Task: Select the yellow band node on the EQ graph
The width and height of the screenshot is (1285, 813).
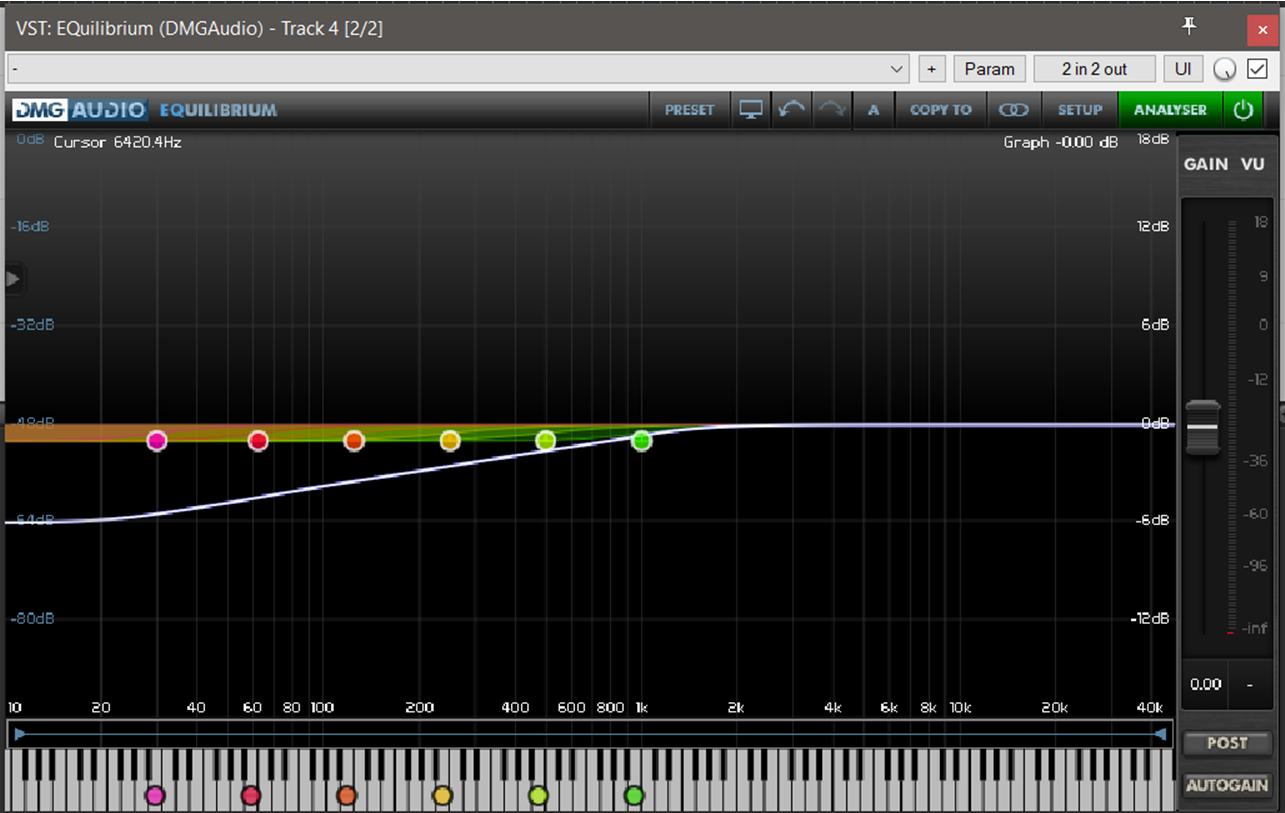Action: pos(450,441)
